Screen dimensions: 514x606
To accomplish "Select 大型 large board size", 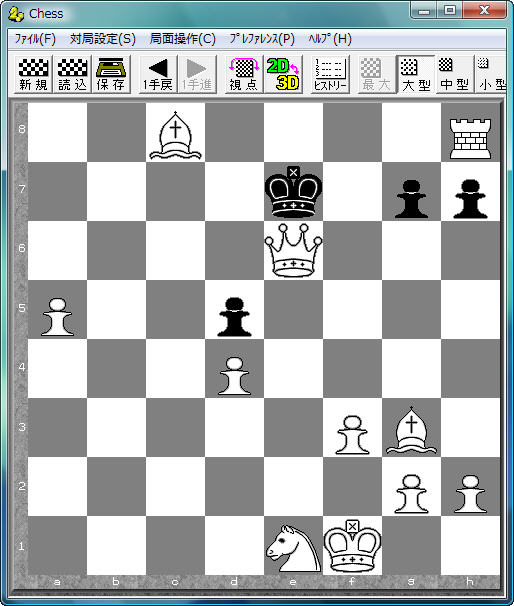I will (x=416, y=74).
